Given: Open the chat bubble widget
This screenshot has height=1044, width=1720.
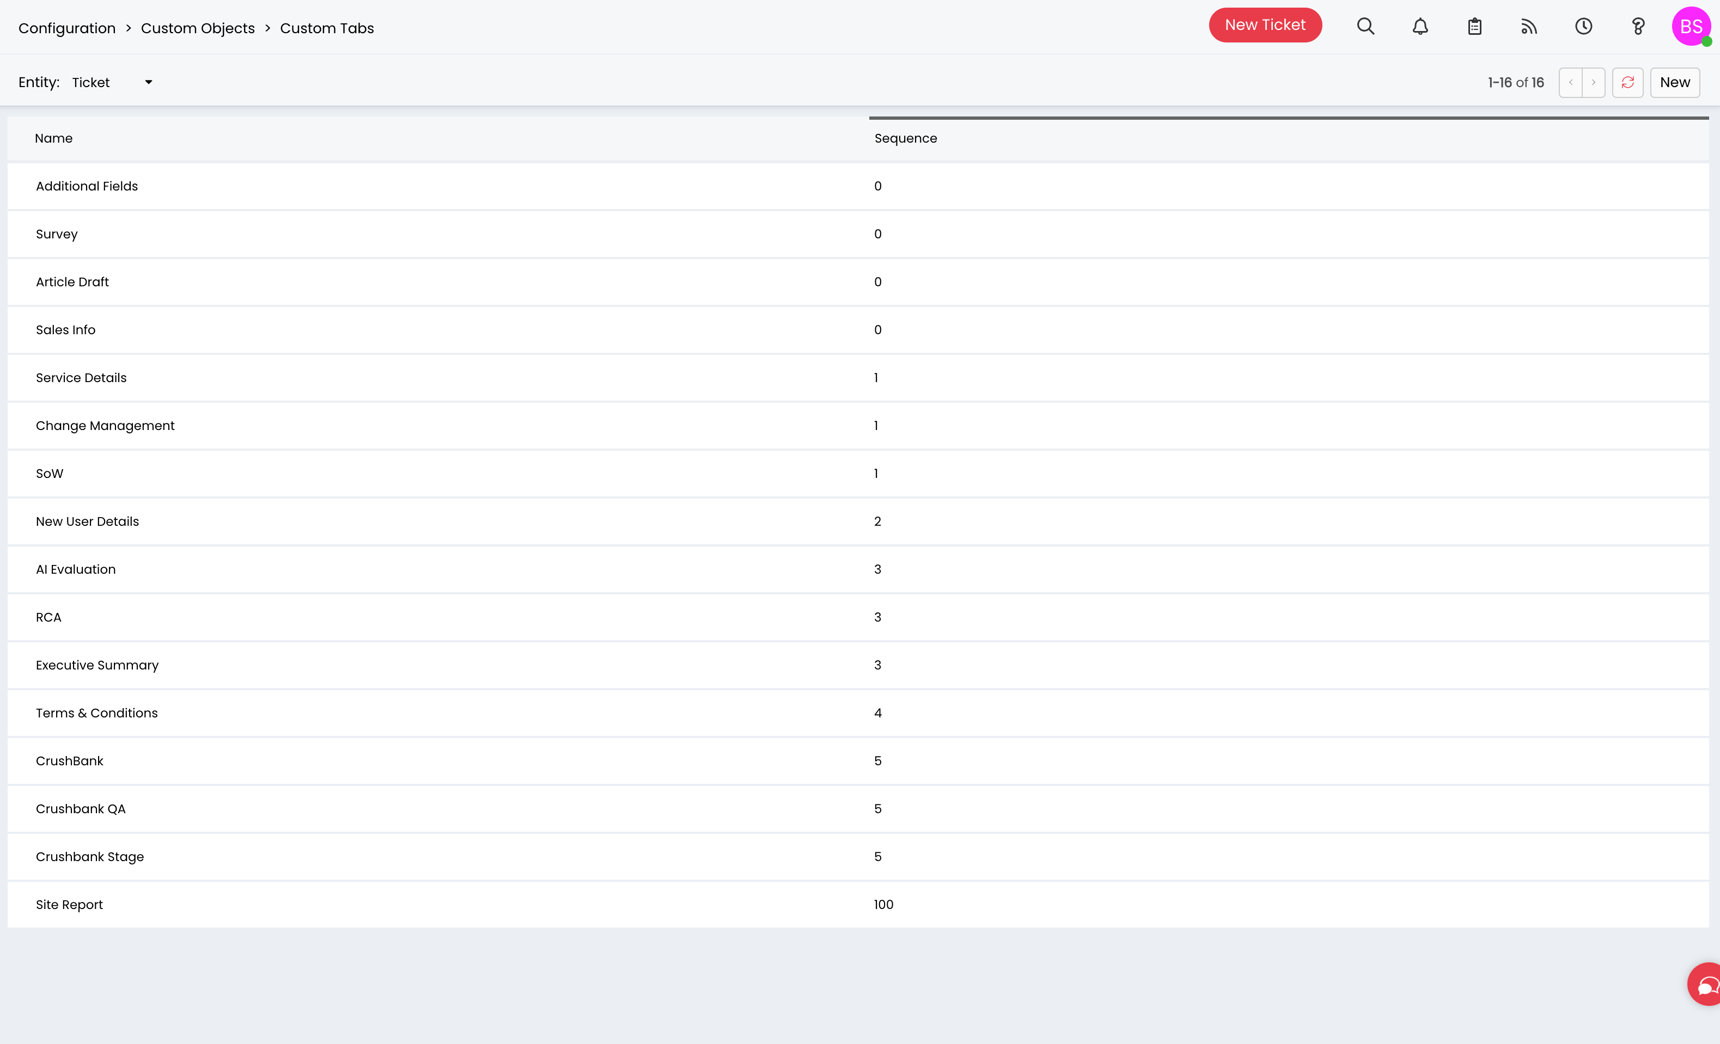Looking at the screenshot, I should [1704, 985].
